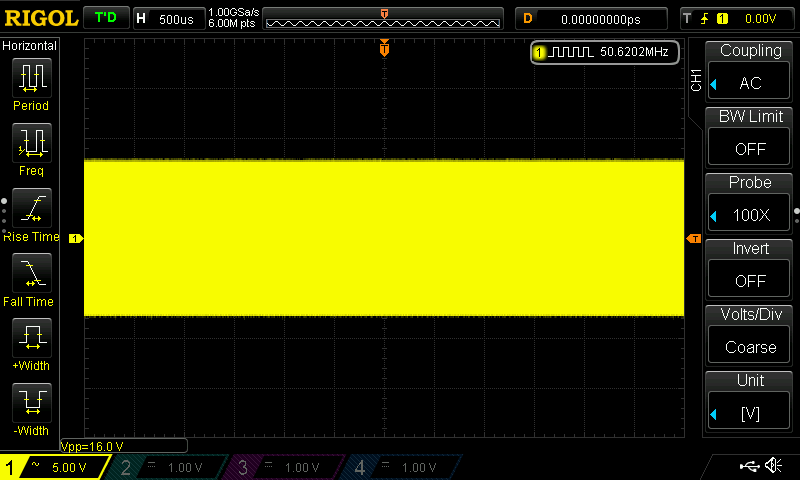Screen dimensions: 800x480
Task: Click the orange trigger level marker at right edge
Action: [x=694, y=238]
